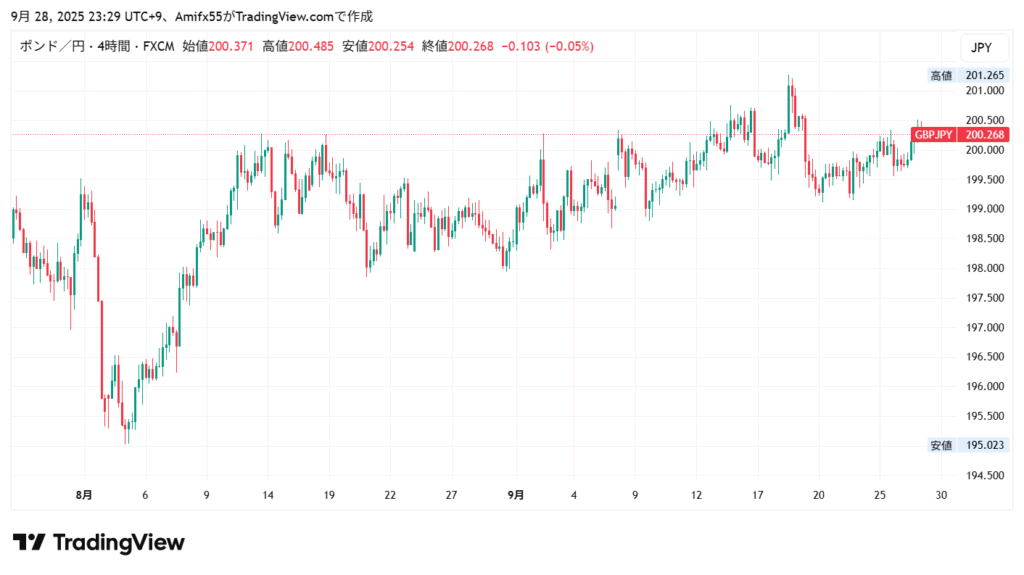Click the TradingView logo icon
The height and width of the screenshot is (575, 1024).
pos(29,542)
